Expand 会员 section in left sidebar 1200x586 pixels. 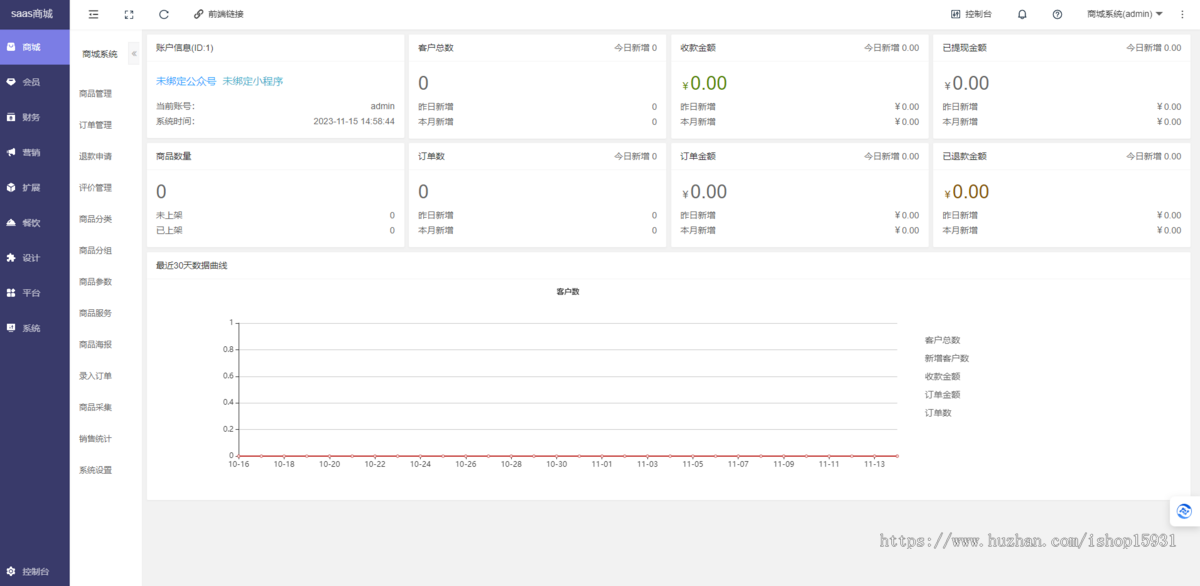(31, 82)
